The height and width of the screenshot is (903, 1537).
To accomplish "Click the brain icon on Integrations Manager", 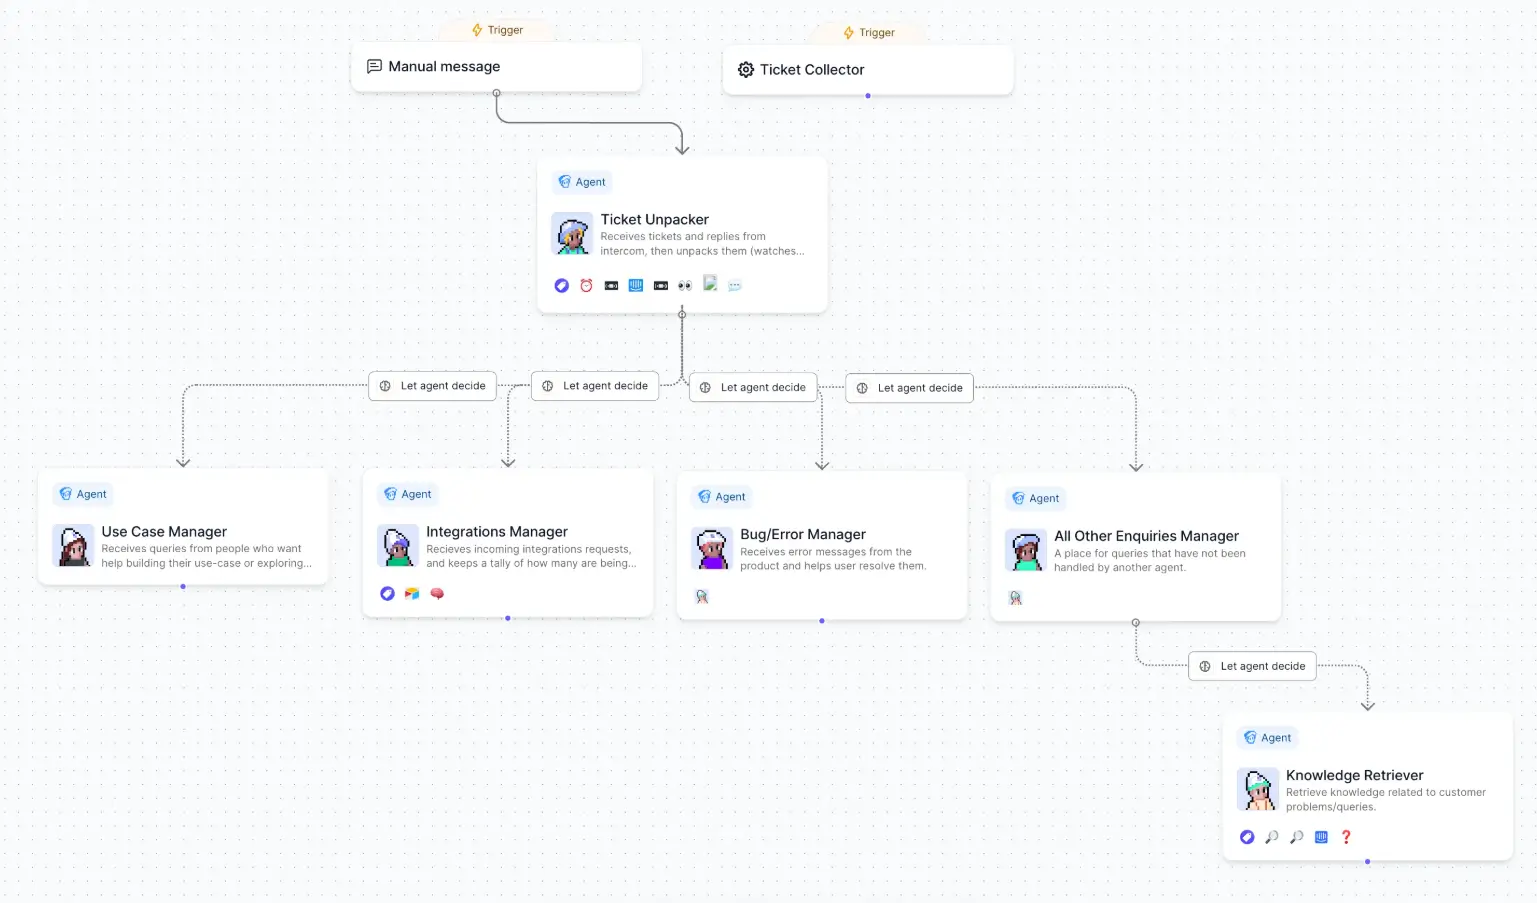I will [437, 594].
